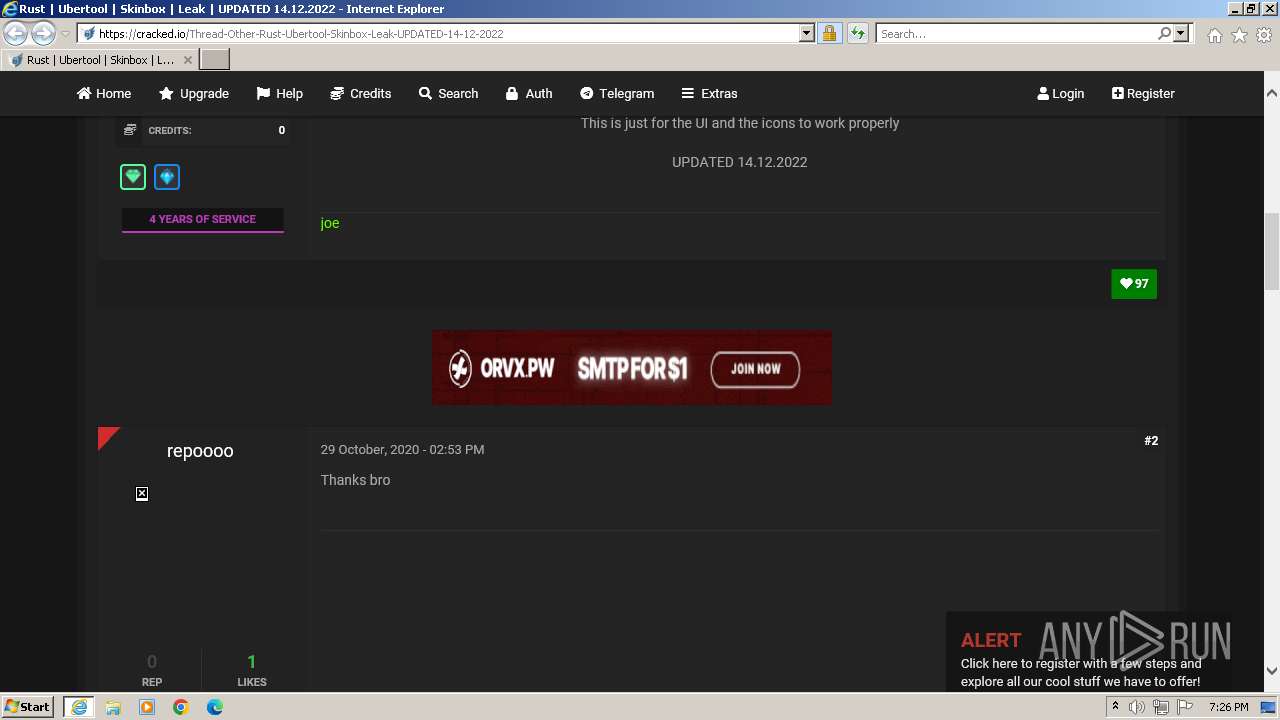
Task: Click the Register link
Action: (1143, 93)
